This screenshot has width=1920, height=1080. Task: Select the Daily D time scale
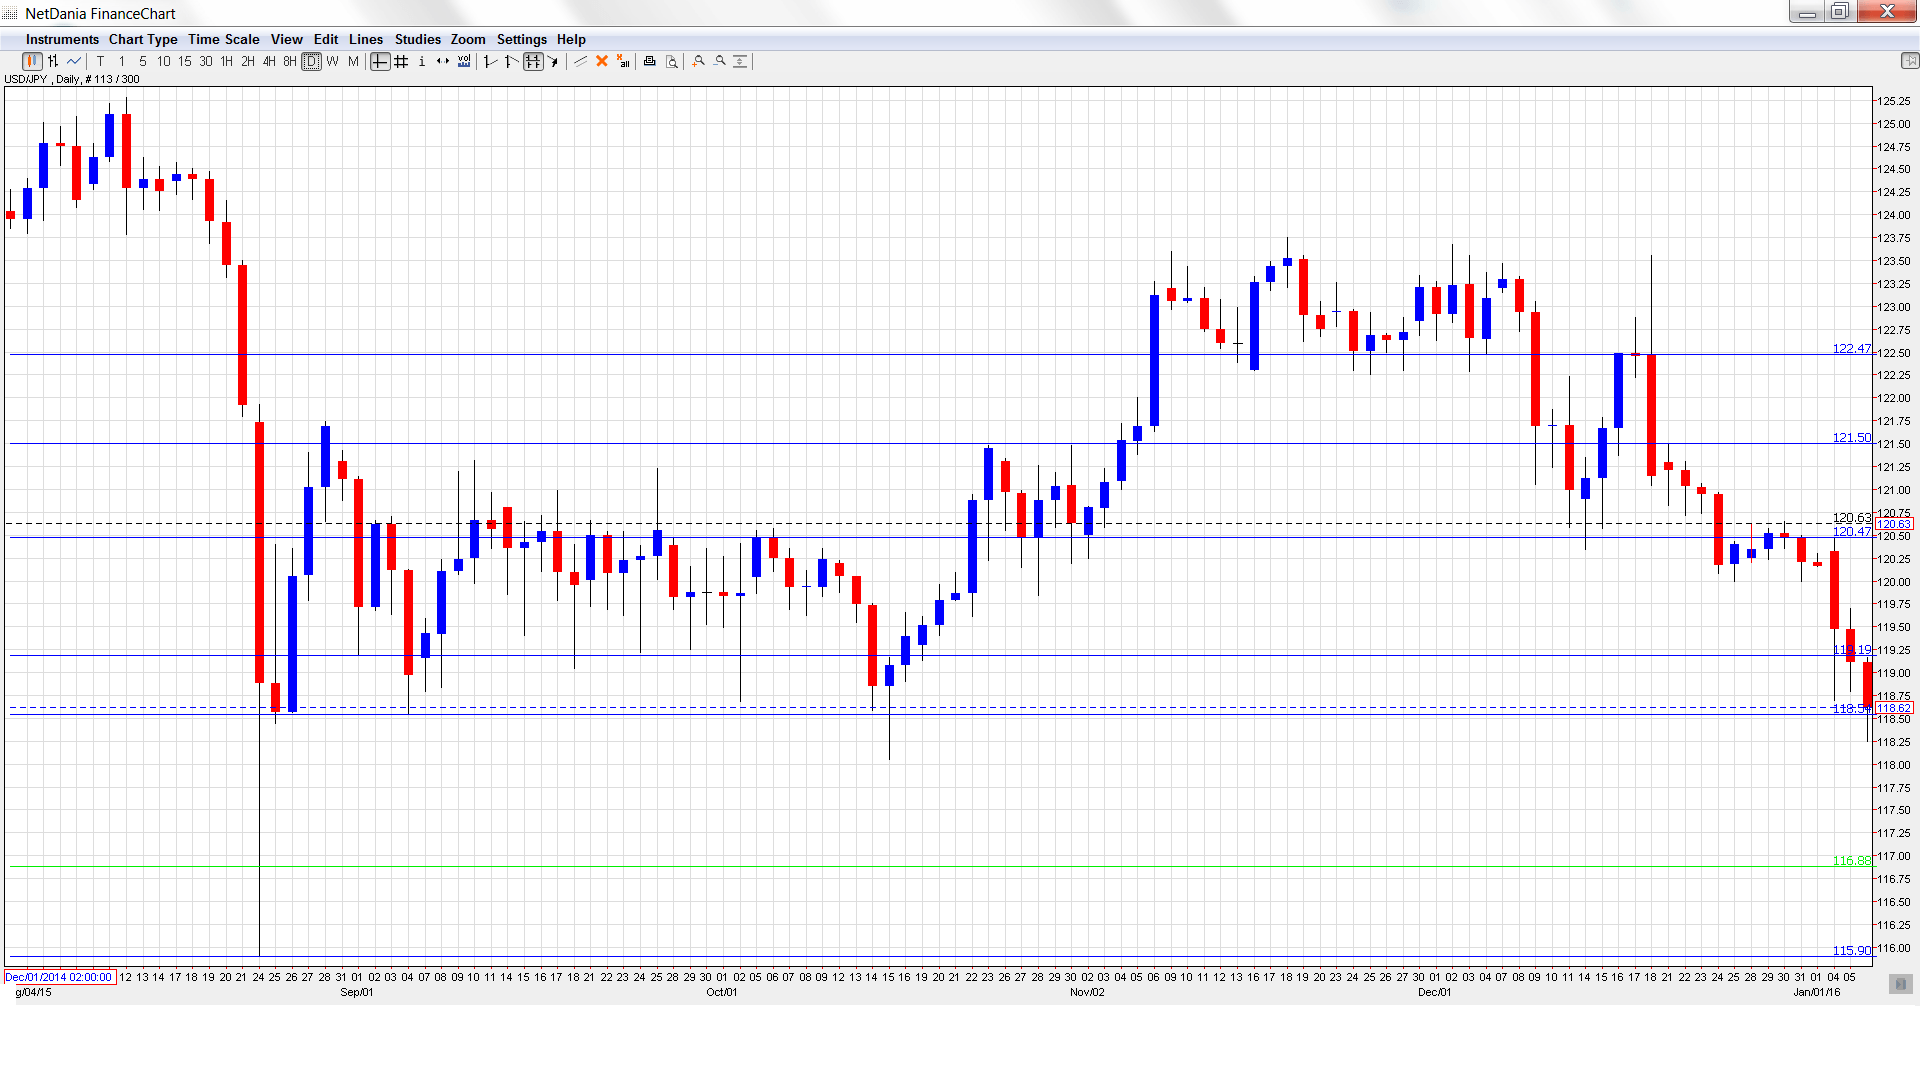[x=312, y=62]
